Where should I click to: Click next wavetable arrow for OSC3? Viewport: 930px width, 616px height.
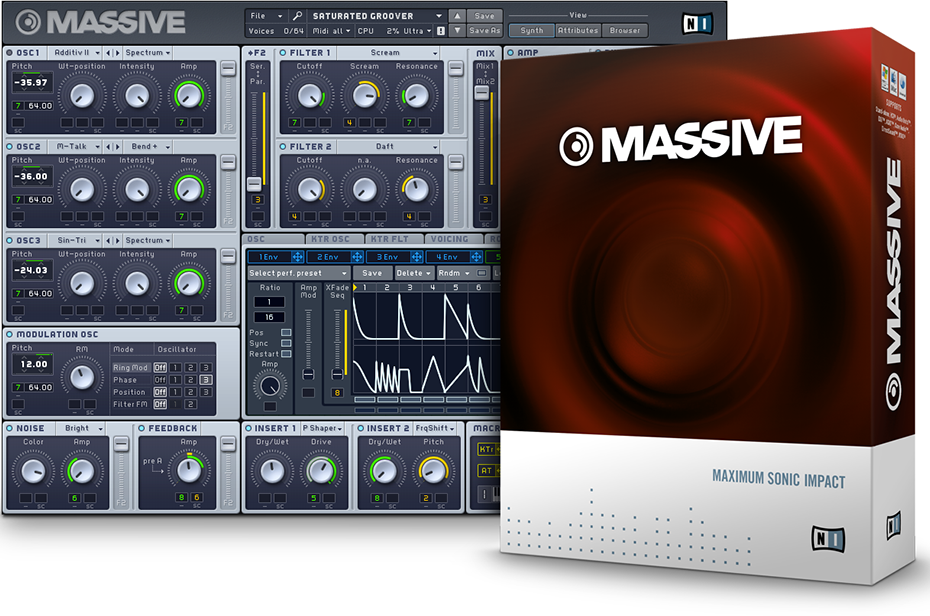117,240
